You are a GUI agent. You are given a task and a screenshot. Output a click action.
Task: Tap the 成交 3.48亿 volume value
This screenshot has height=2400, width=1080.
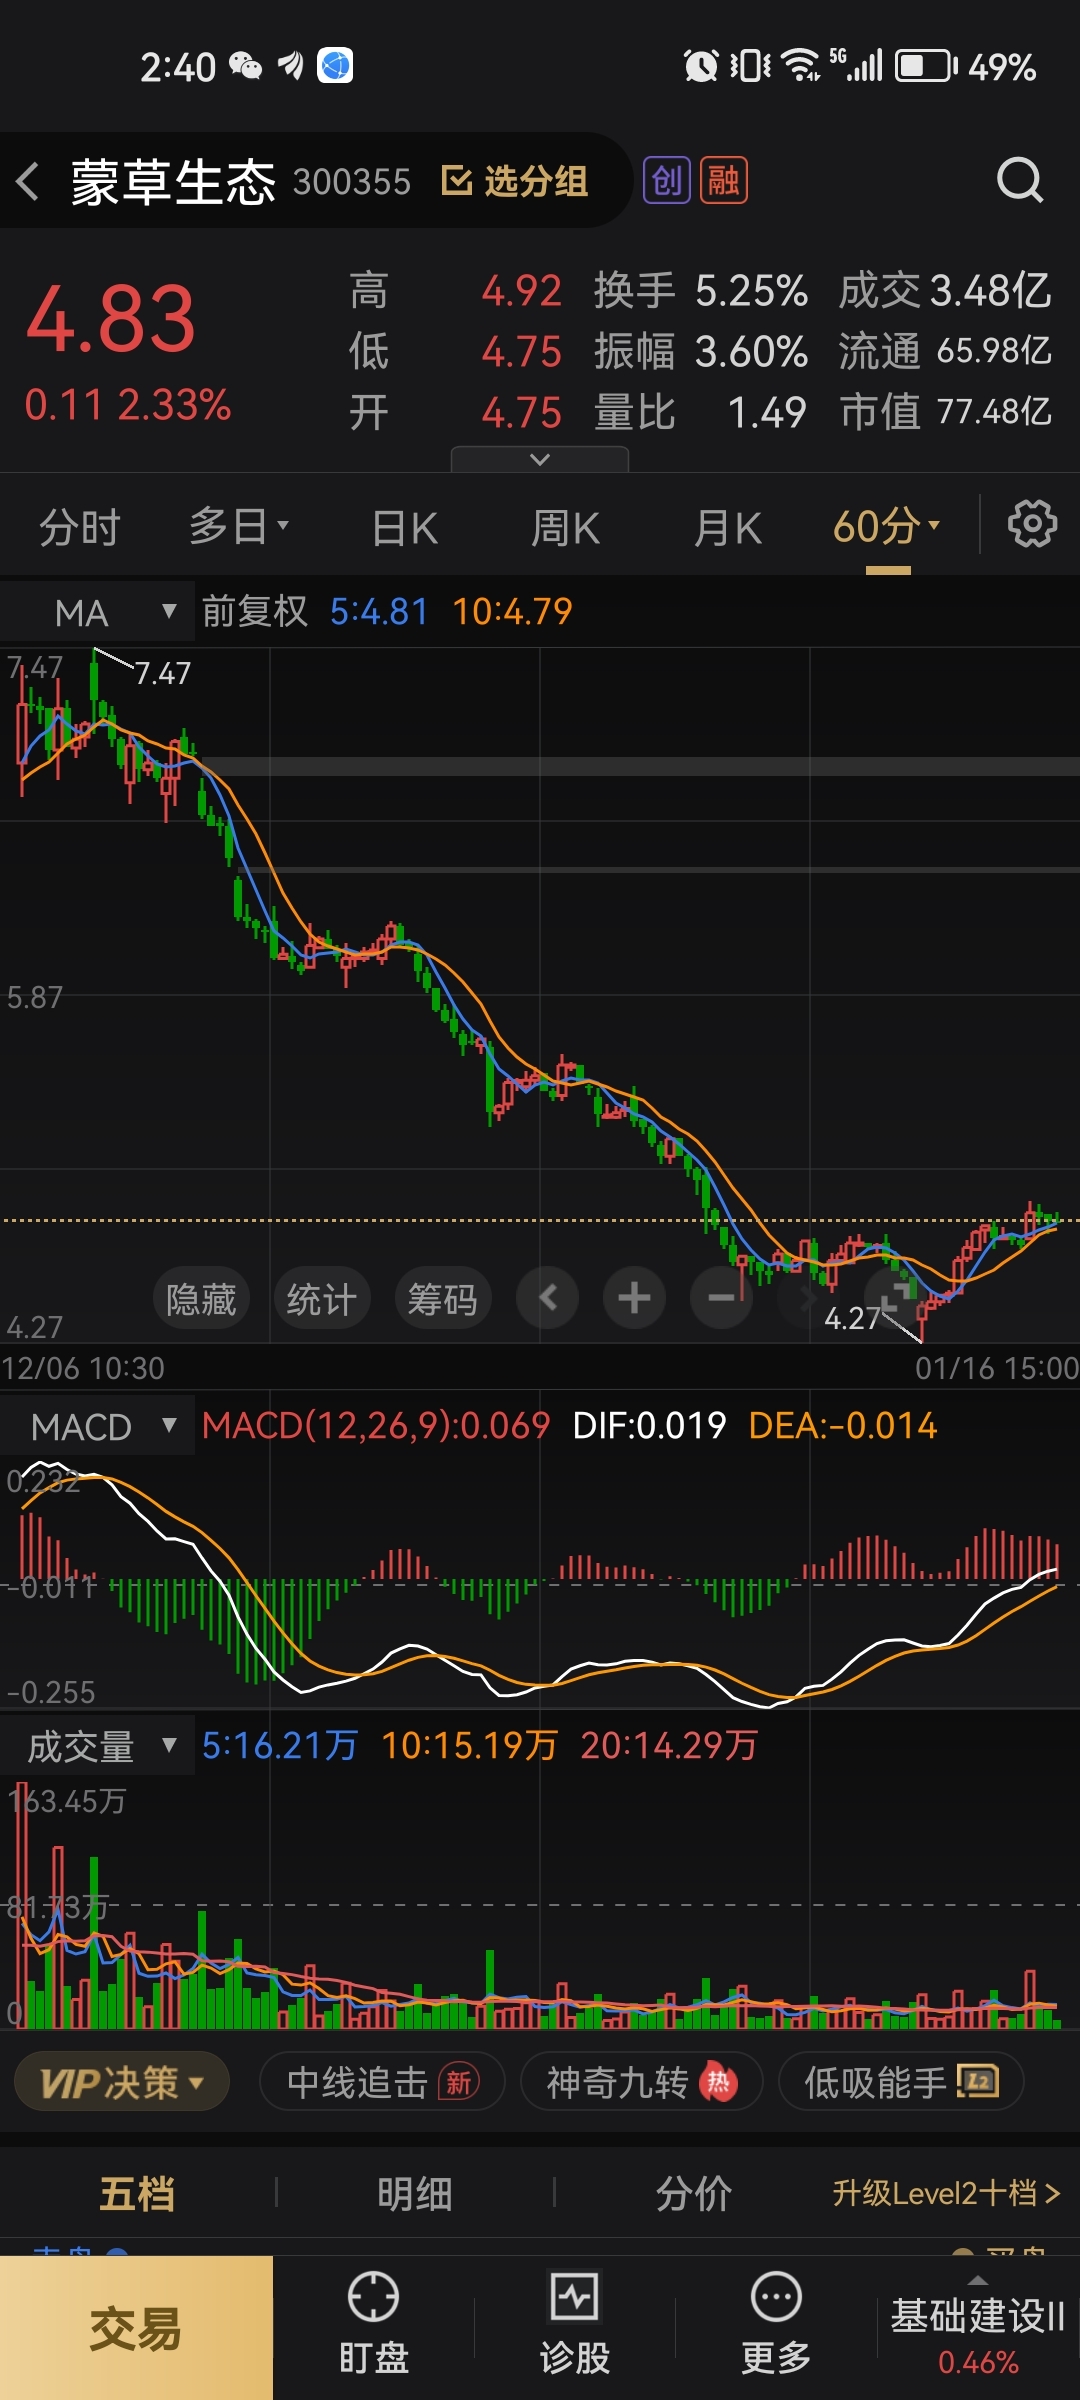(x=945, y=291)
